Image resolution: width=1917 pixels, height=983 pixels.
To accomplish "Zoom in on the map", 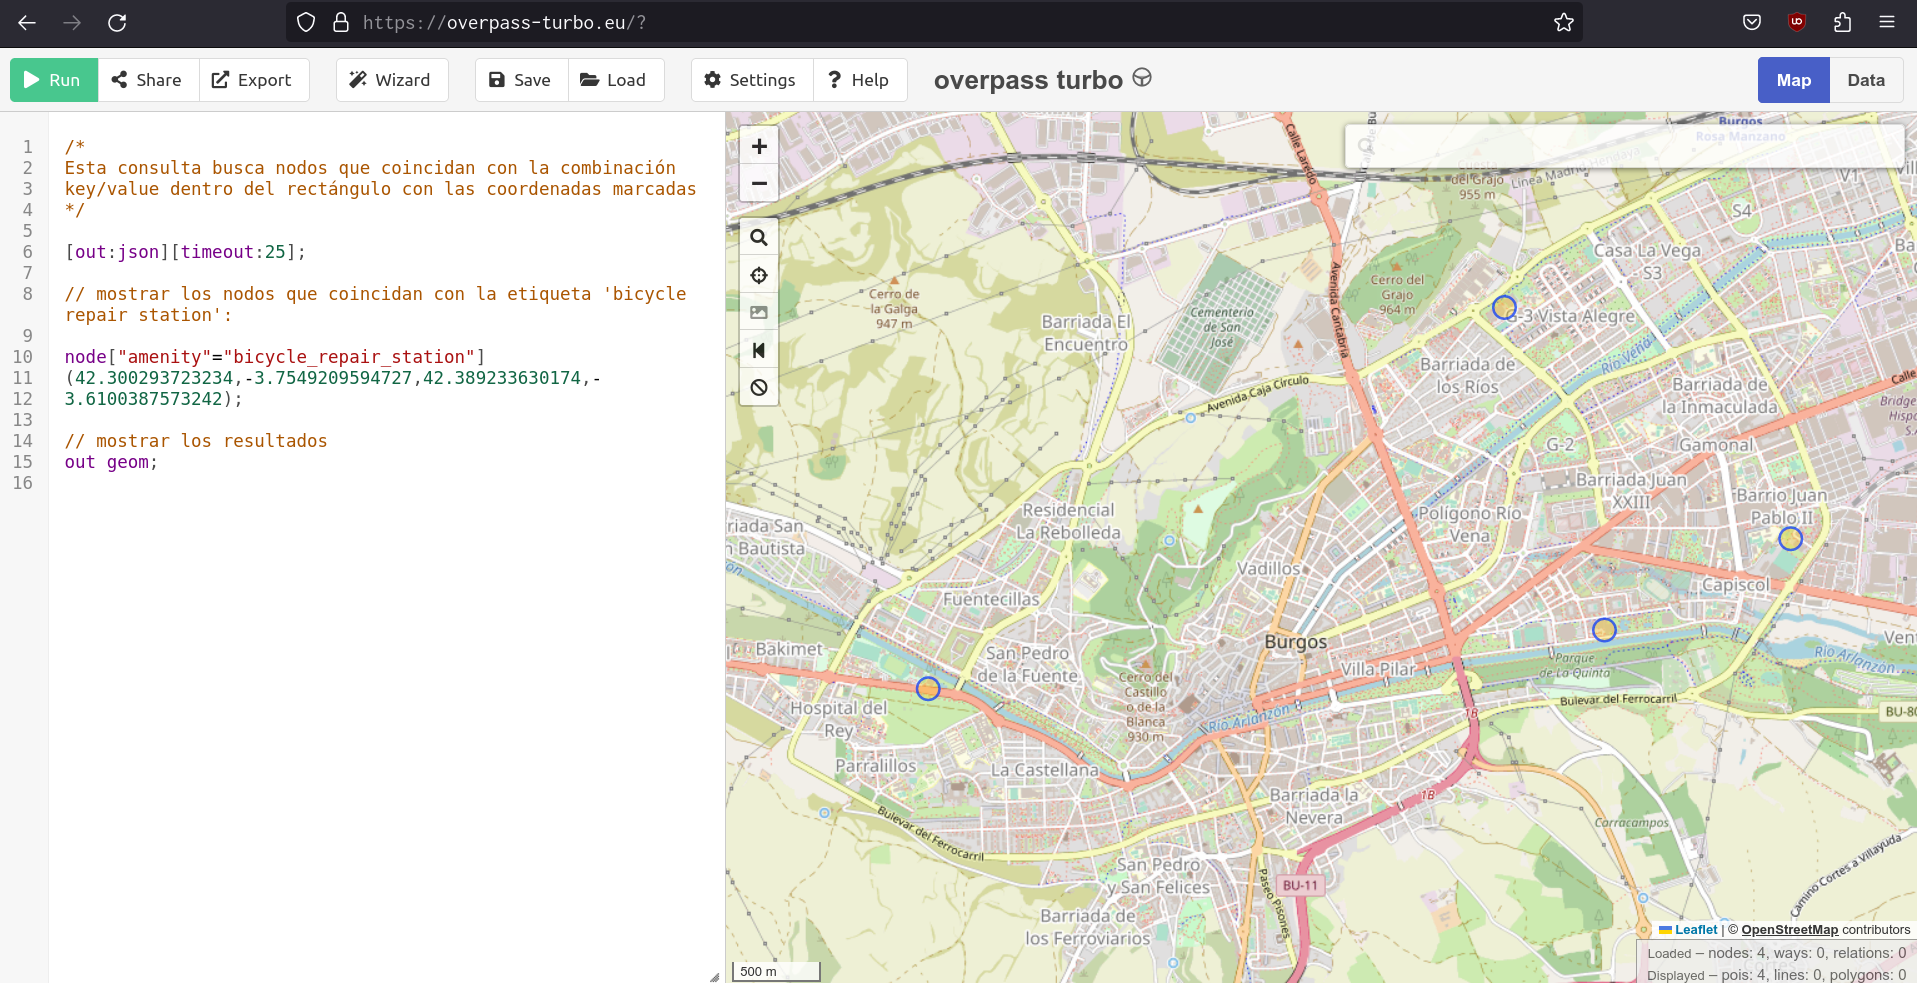I will coord(759,147).
